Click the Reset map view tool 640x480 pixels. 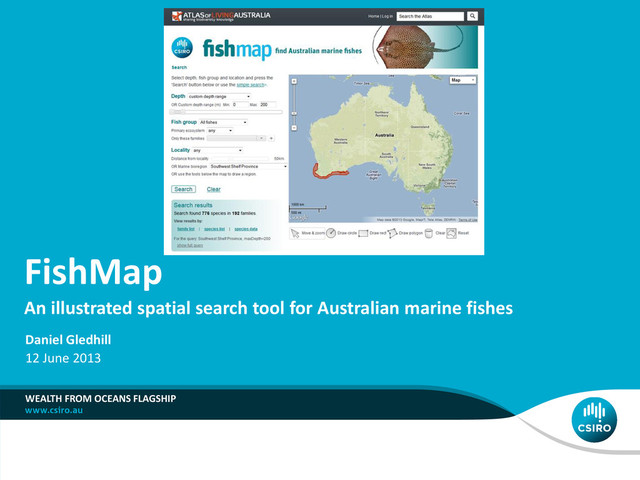point(457,233)
